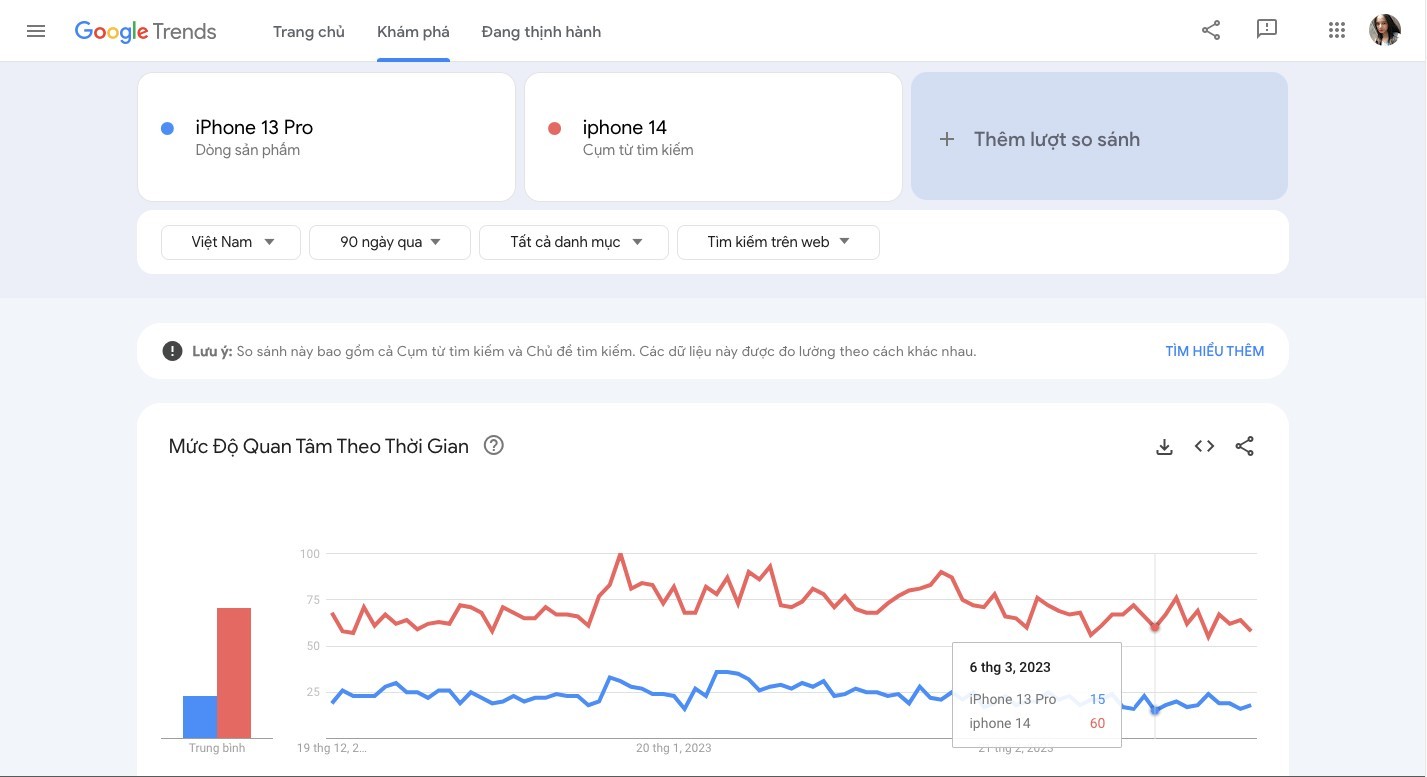Click the warning icon beside Lưu ý
The image size is (1427, 777).
(172, 351)
